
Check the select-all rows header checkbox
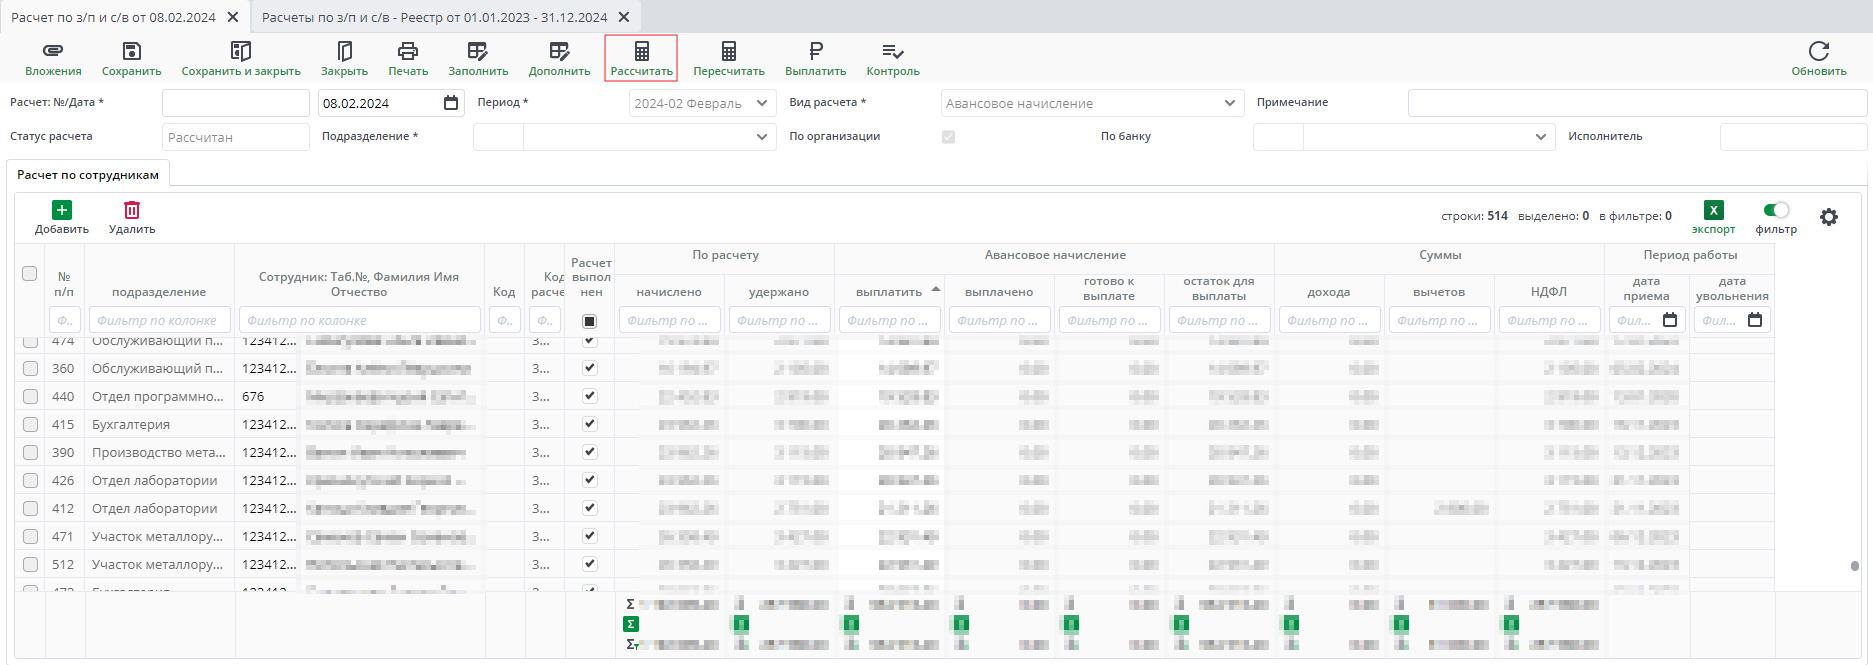[x=29, y=273]
